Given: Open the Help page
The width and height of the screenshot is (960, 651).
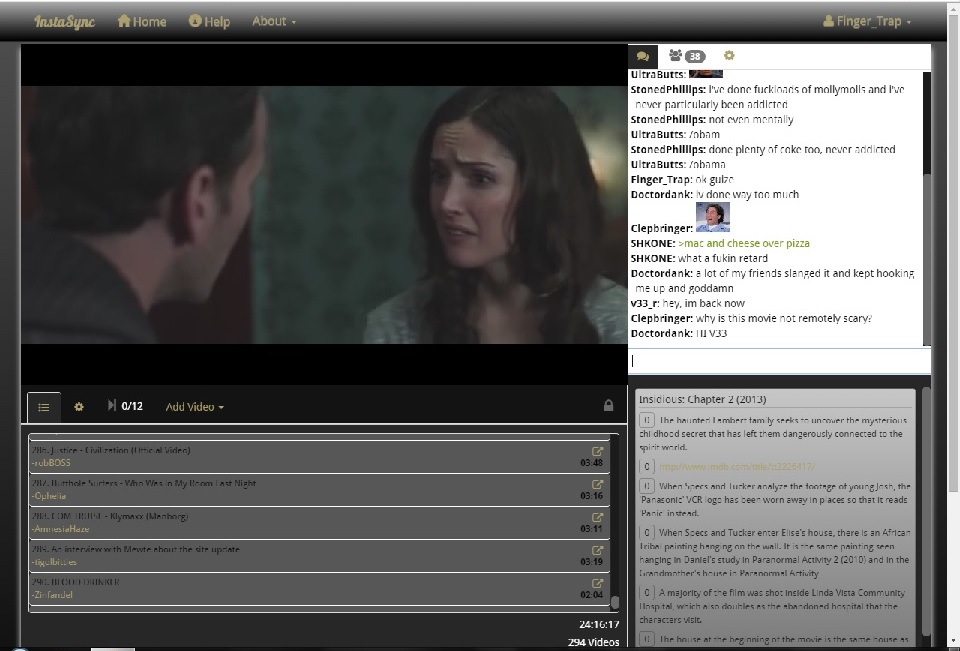Looking at the screenshot, I should pyautogui.click(x=209, y=21).
